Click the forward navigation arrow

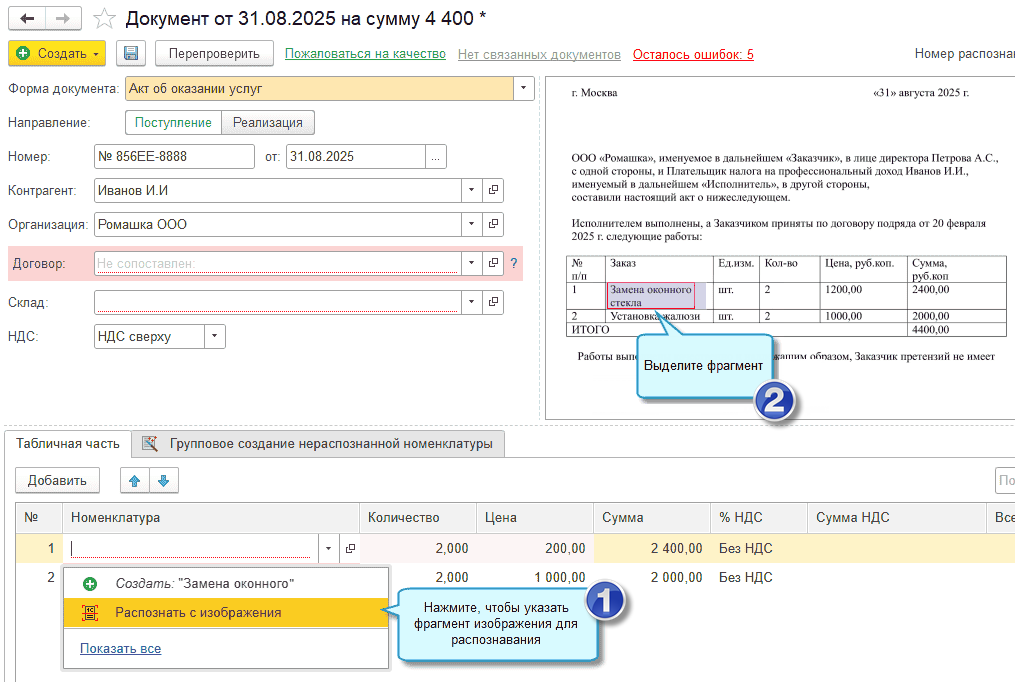(x=63, y=19)
